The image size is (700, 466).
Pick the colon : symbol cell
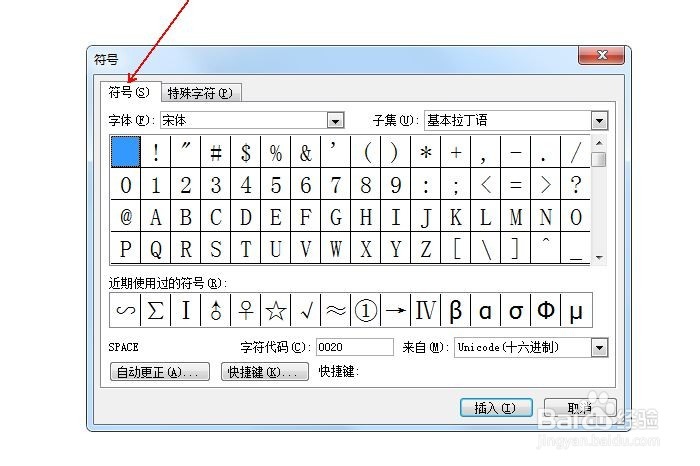pos(425,184)
